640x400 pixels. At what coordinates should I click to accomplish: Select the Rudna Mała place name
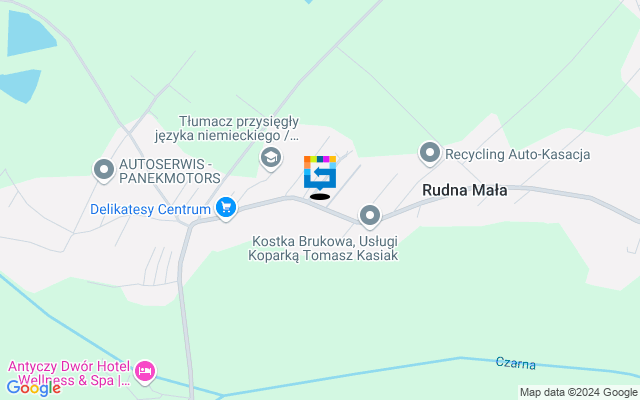[x=464, y=190]
